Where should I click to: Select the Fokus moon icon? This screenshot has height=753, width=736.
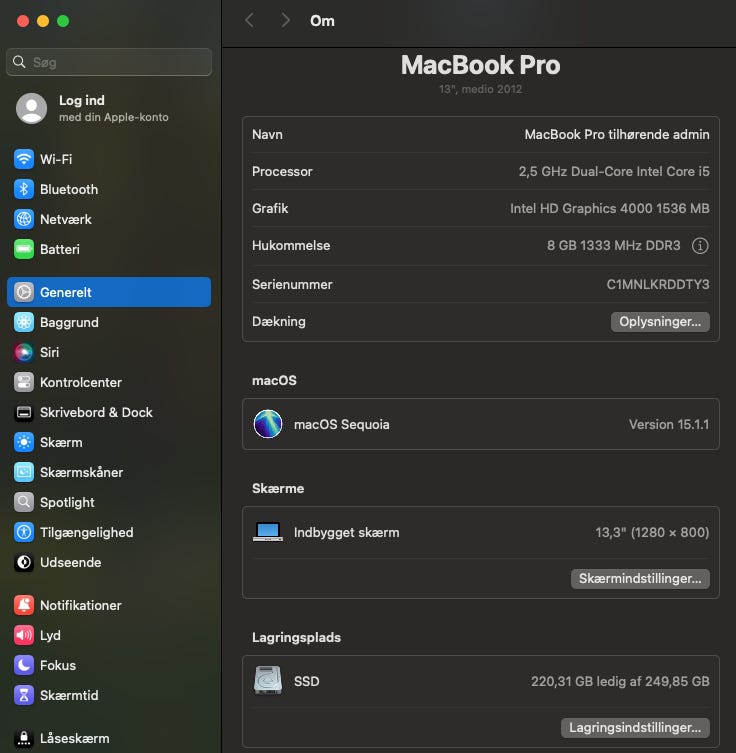pyautogui.click(x=24, y=665)
